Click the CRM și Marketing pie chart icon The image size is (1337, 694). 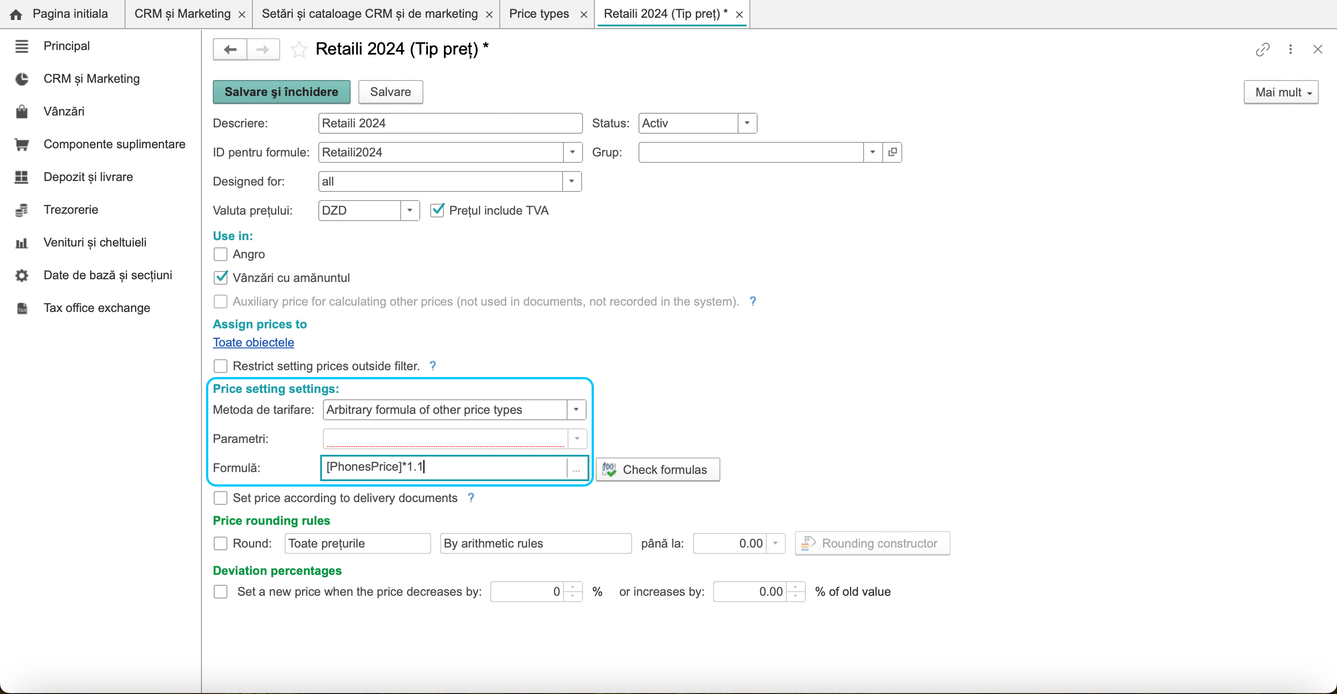tap(21, 79)
